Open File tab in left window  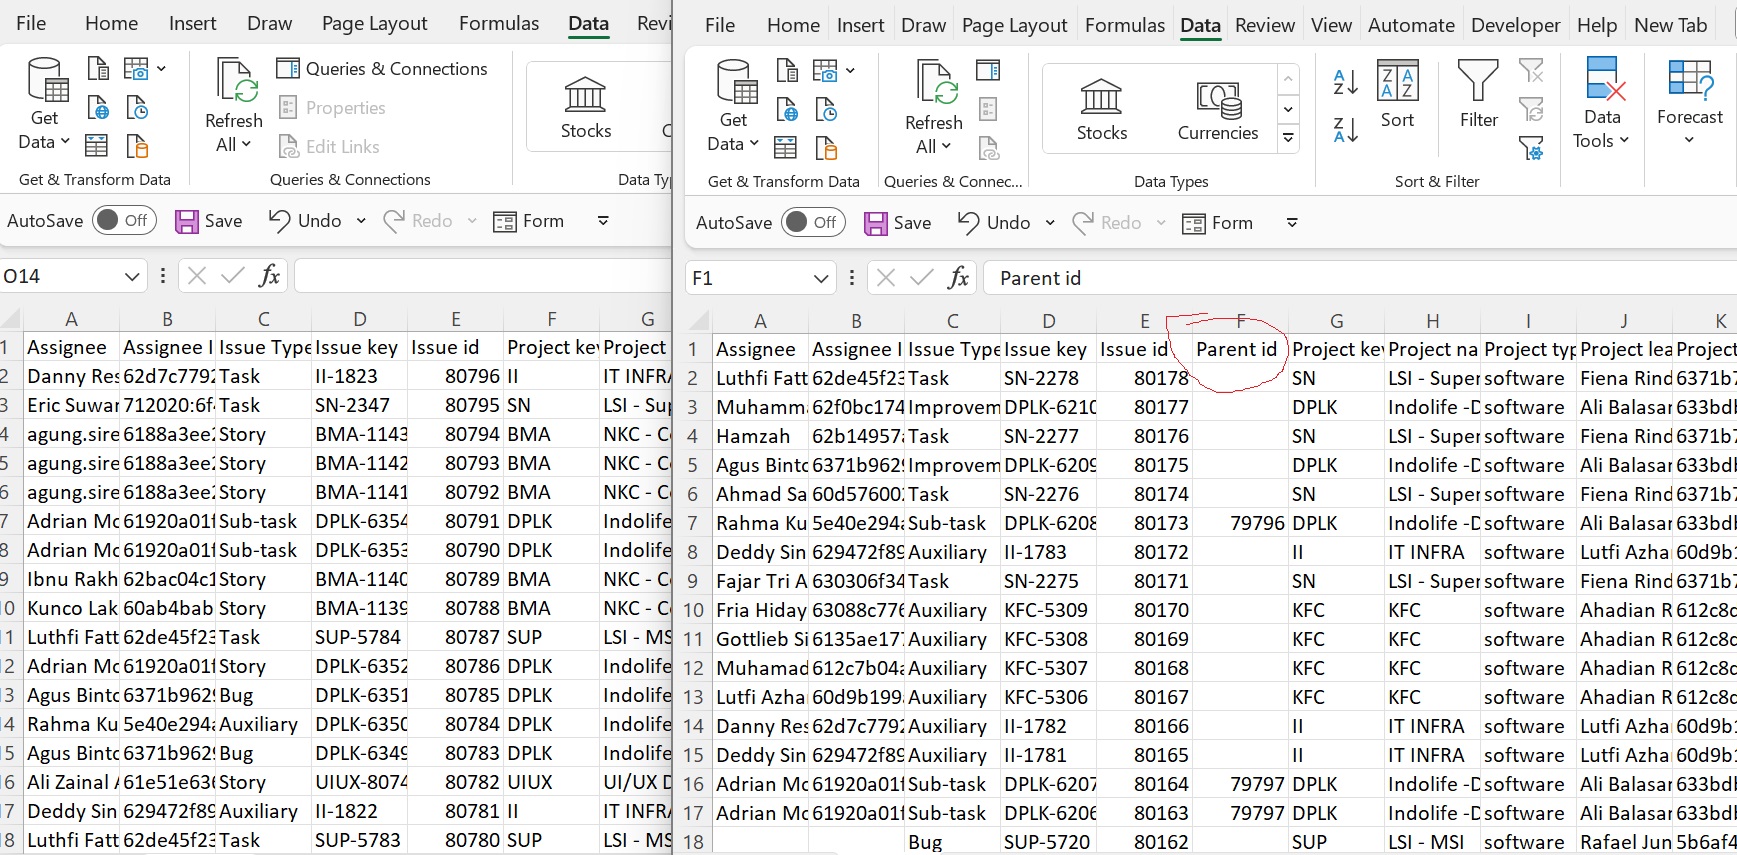(x=31, y=23)
